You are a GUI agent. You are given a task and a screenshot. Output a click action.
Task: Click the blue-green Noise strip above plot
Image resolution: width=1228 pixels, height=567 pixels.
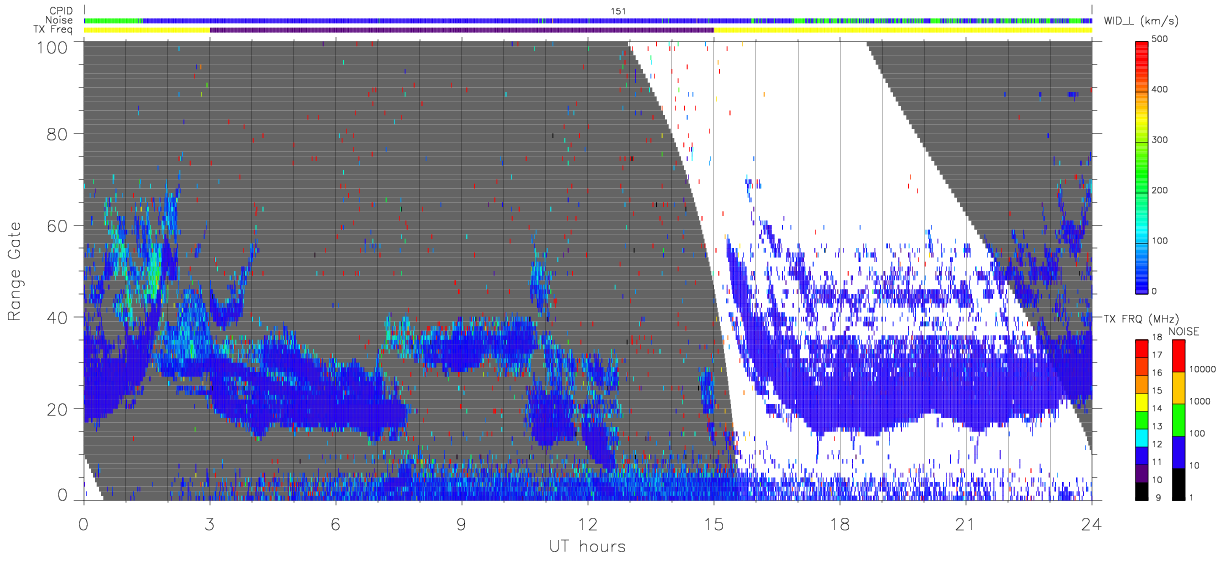click(x=588, y=20)
